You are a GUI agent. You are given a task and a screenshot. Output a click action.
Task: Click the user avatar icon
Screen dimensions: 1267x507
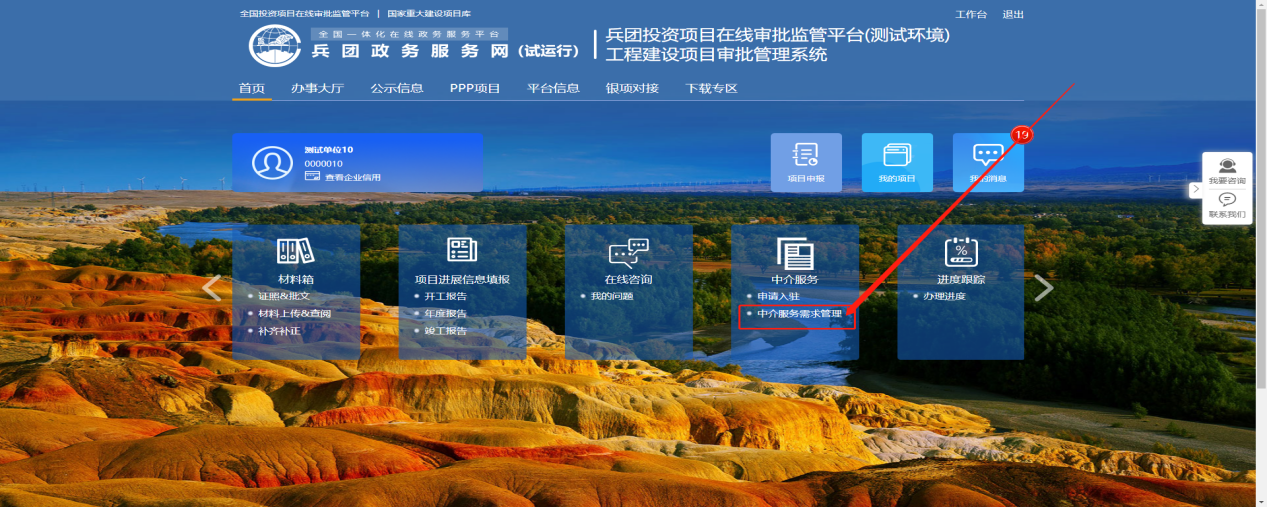(272, 163)
